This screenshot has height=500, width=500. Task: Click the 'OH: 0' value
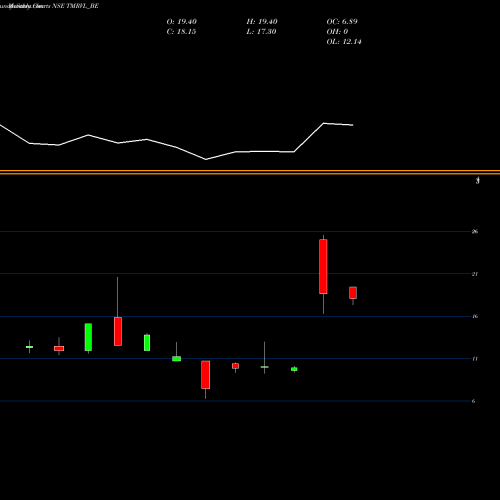[x=337, y=32]
